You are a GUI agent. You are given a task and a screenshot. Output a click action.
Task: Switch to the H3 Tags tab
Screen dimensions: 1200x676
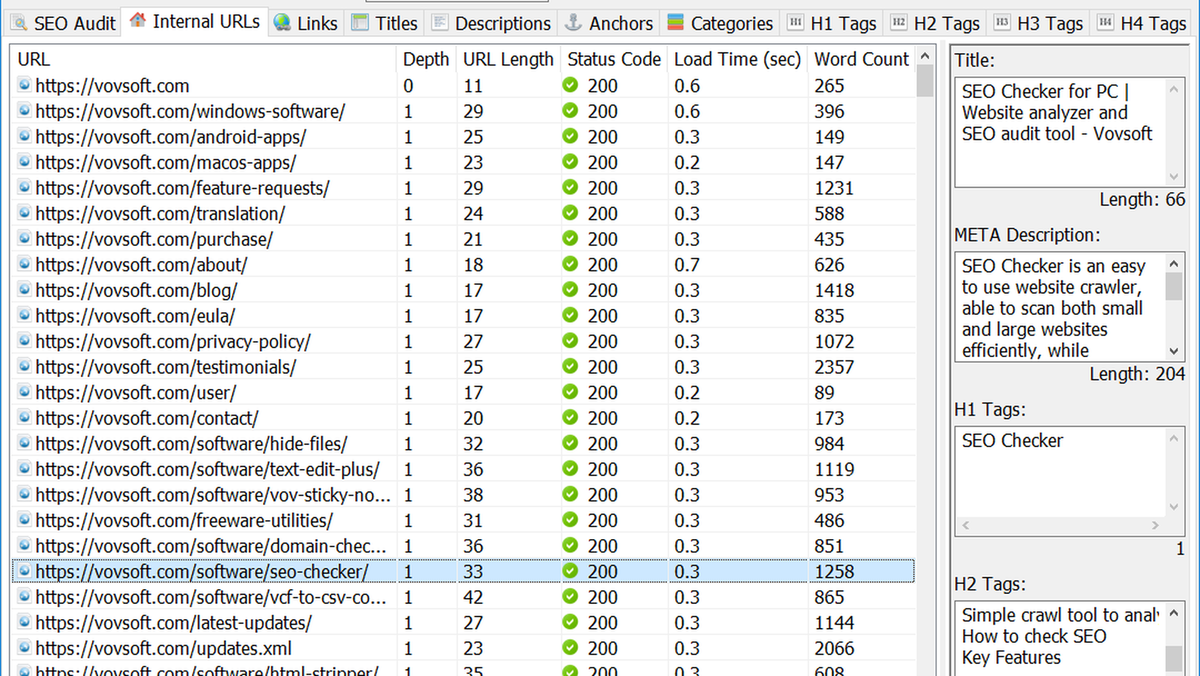pyautogui.click(x=1039, y=23)
